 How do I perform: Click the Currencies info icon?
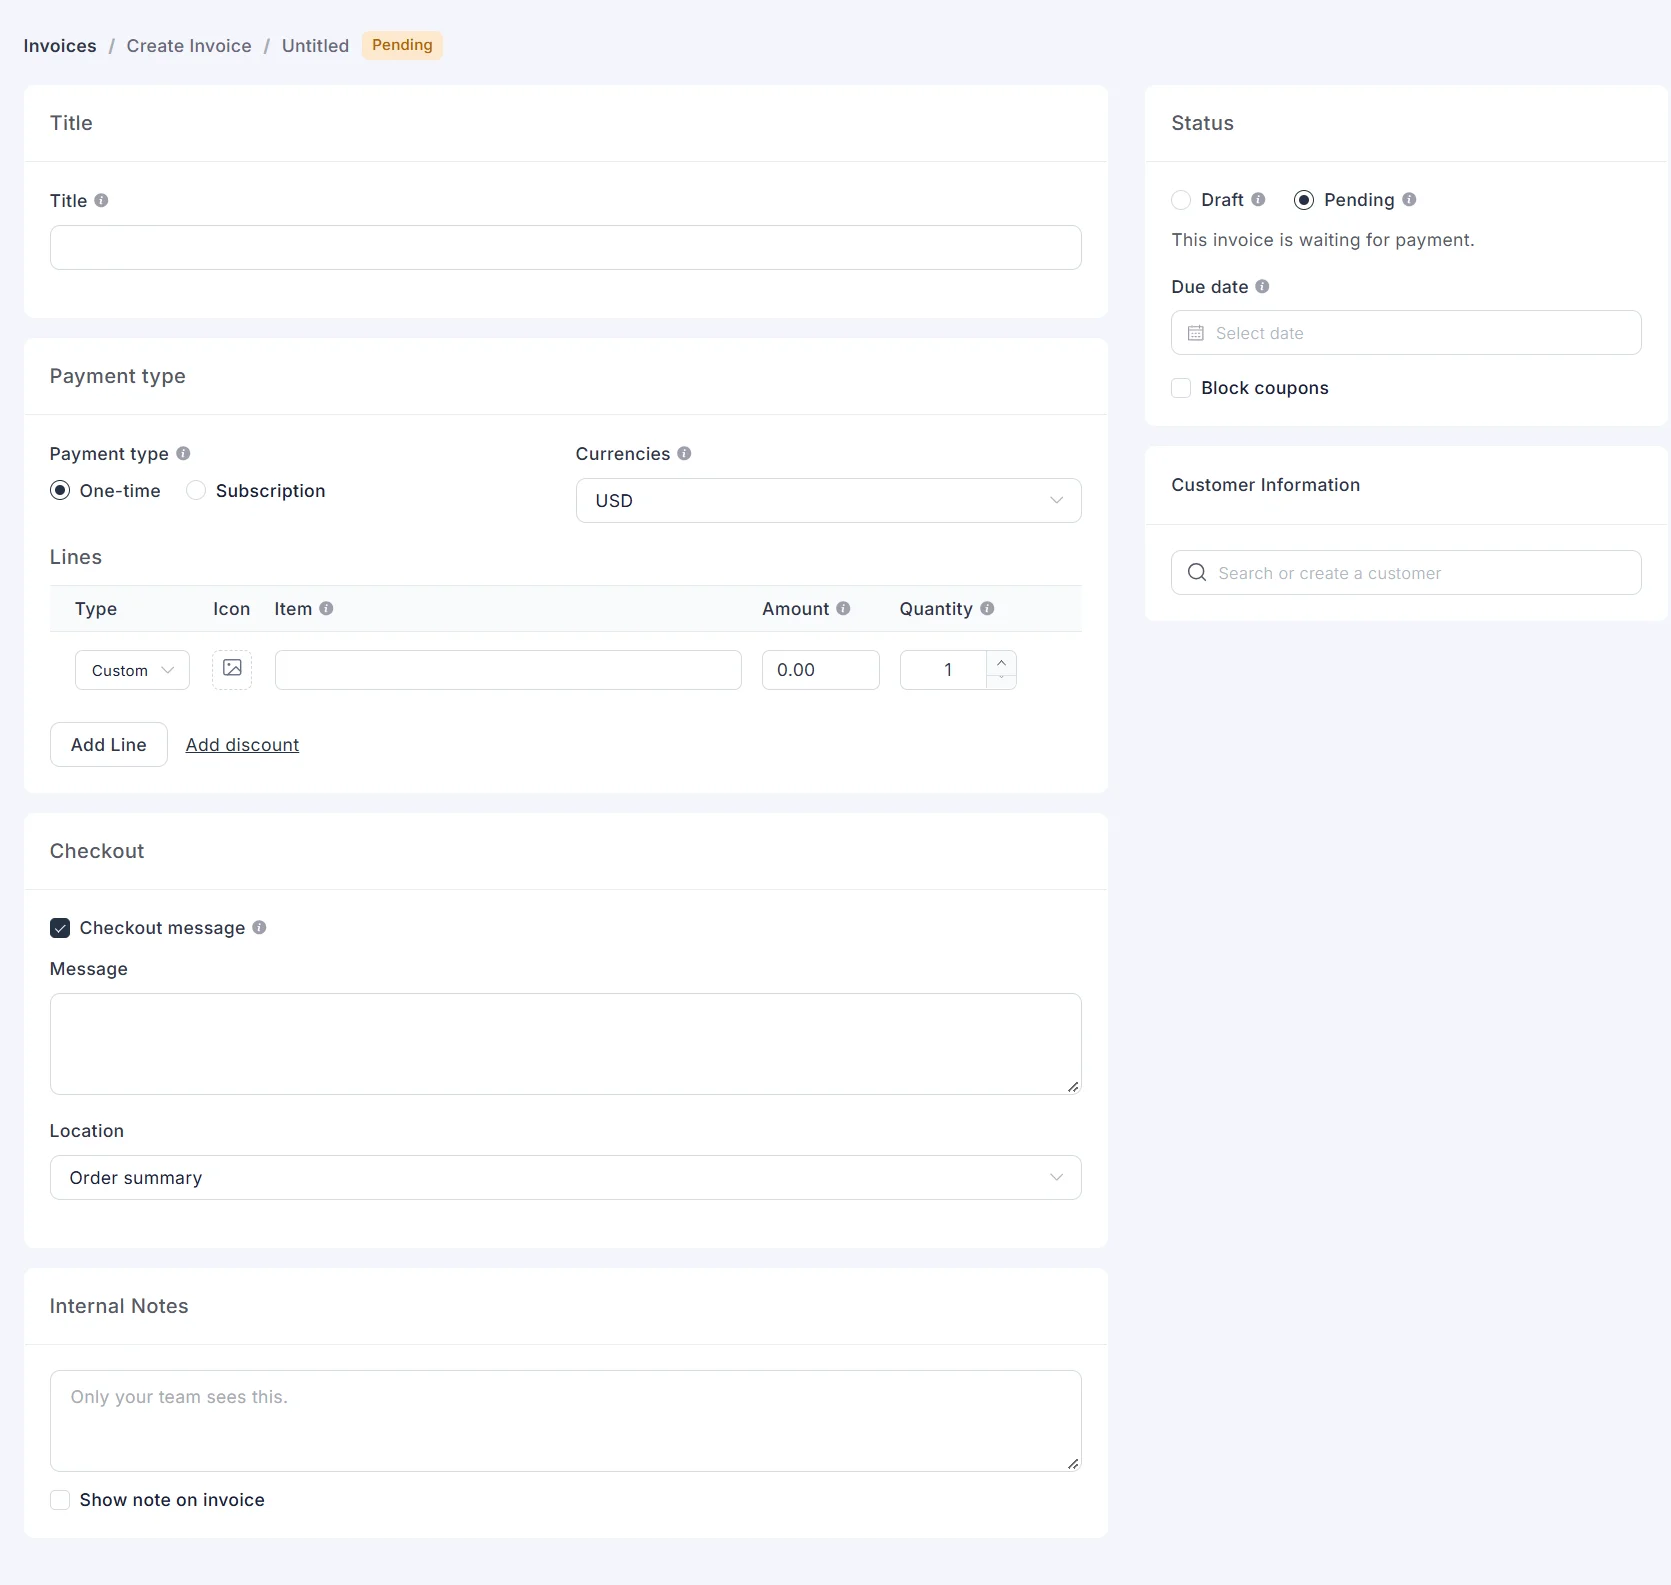pyautogui.click(x=684, y=453)
